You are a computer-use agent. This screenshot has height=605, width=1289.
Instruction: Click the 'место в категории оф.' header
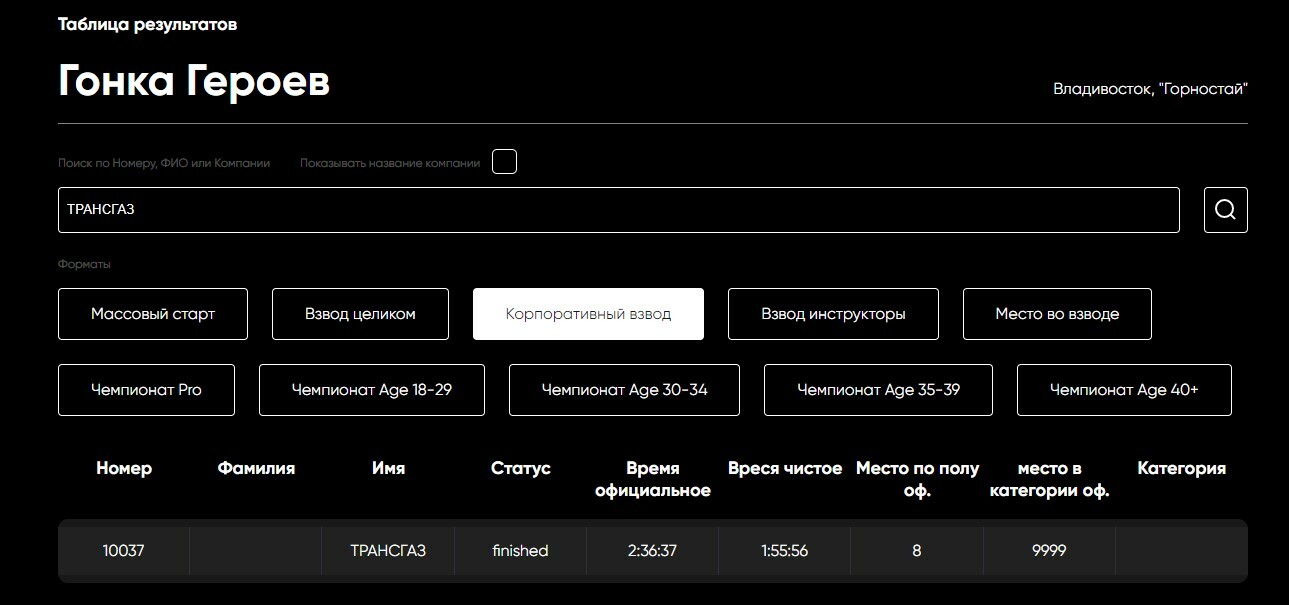click(x=1049, y=479)
